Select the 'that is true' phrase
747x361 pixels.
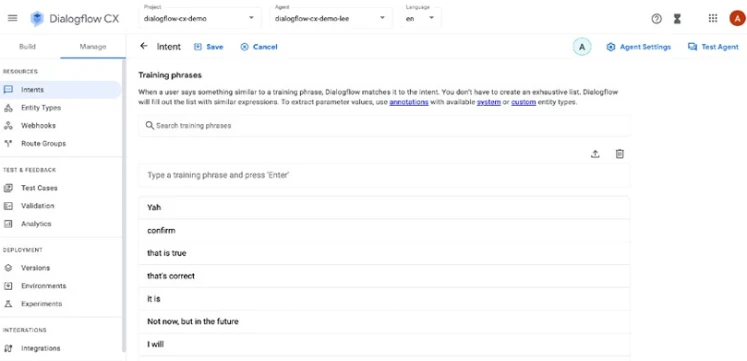(385, 253)
